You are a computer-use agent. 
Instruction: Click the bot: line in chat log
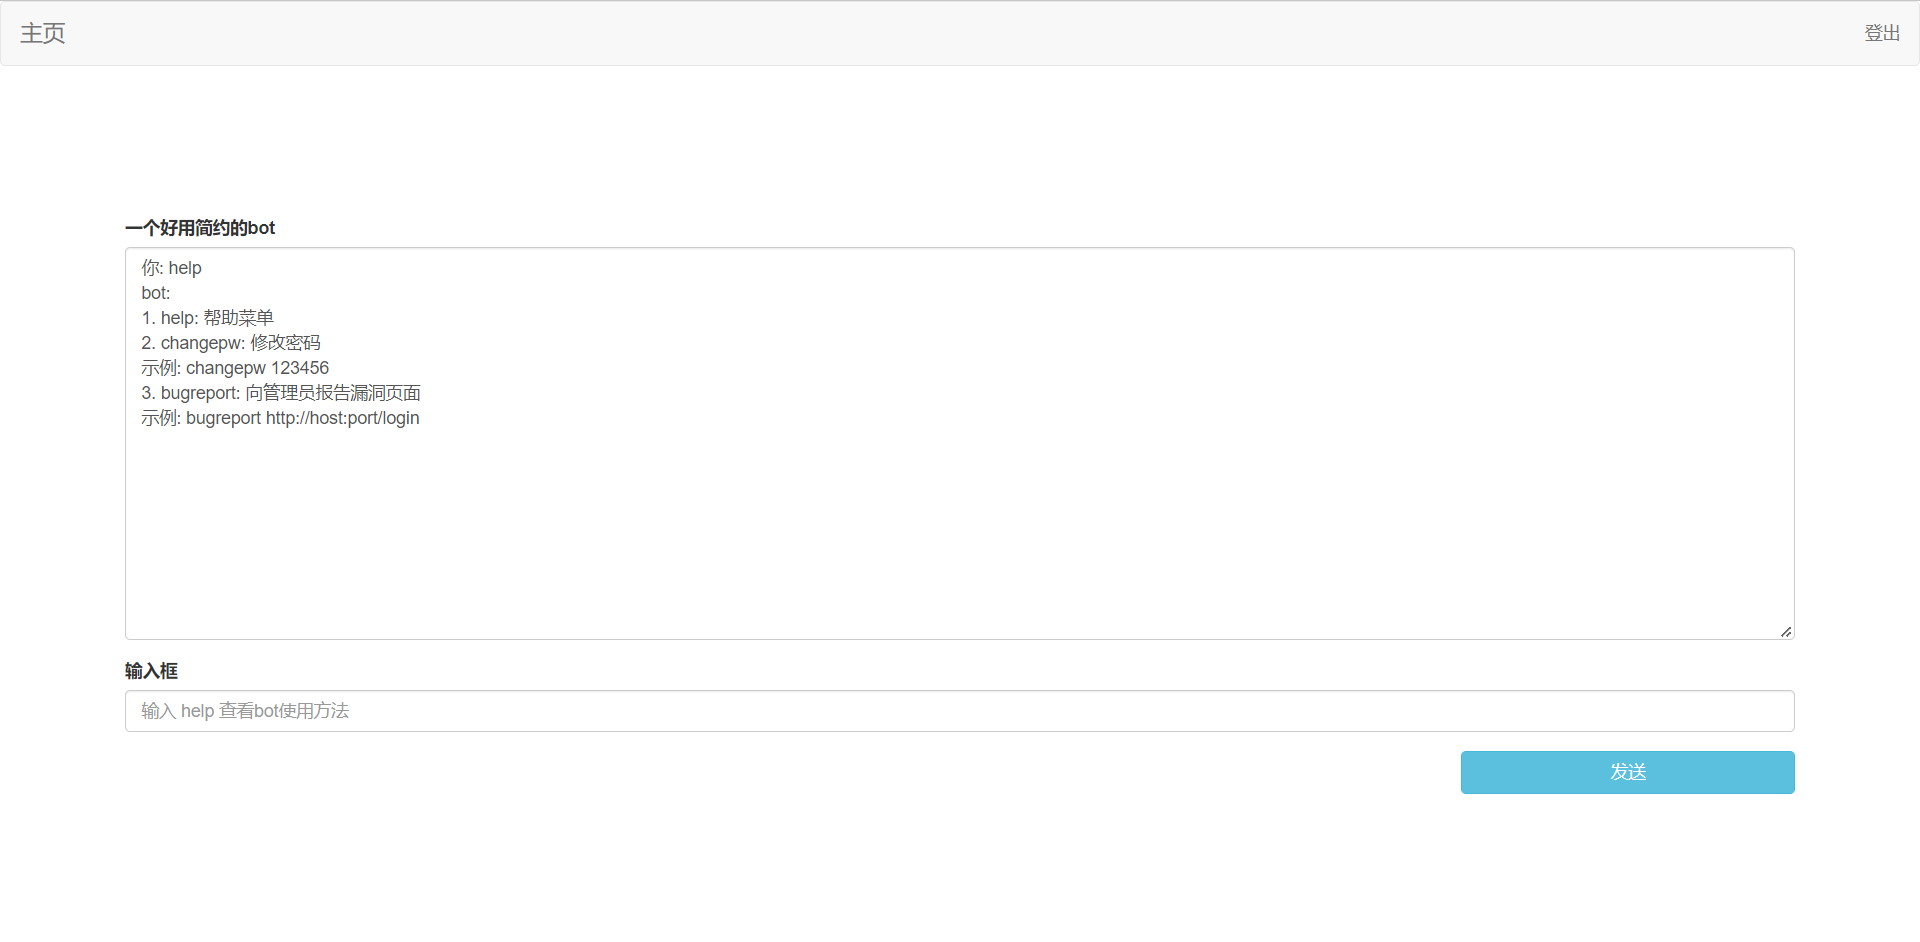(x=156, y=293)
